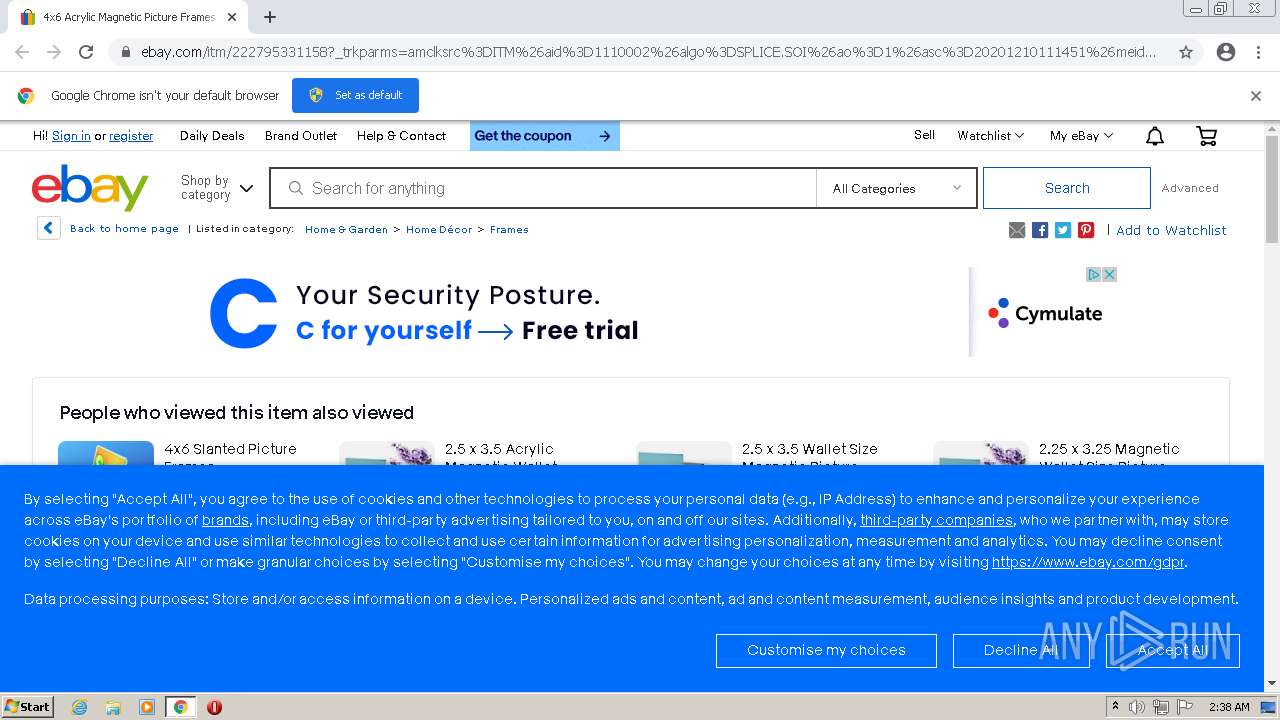Open 4x6 Slanted Picture Frames item
Screen dimensions: 1280x720
pos(230,449)
